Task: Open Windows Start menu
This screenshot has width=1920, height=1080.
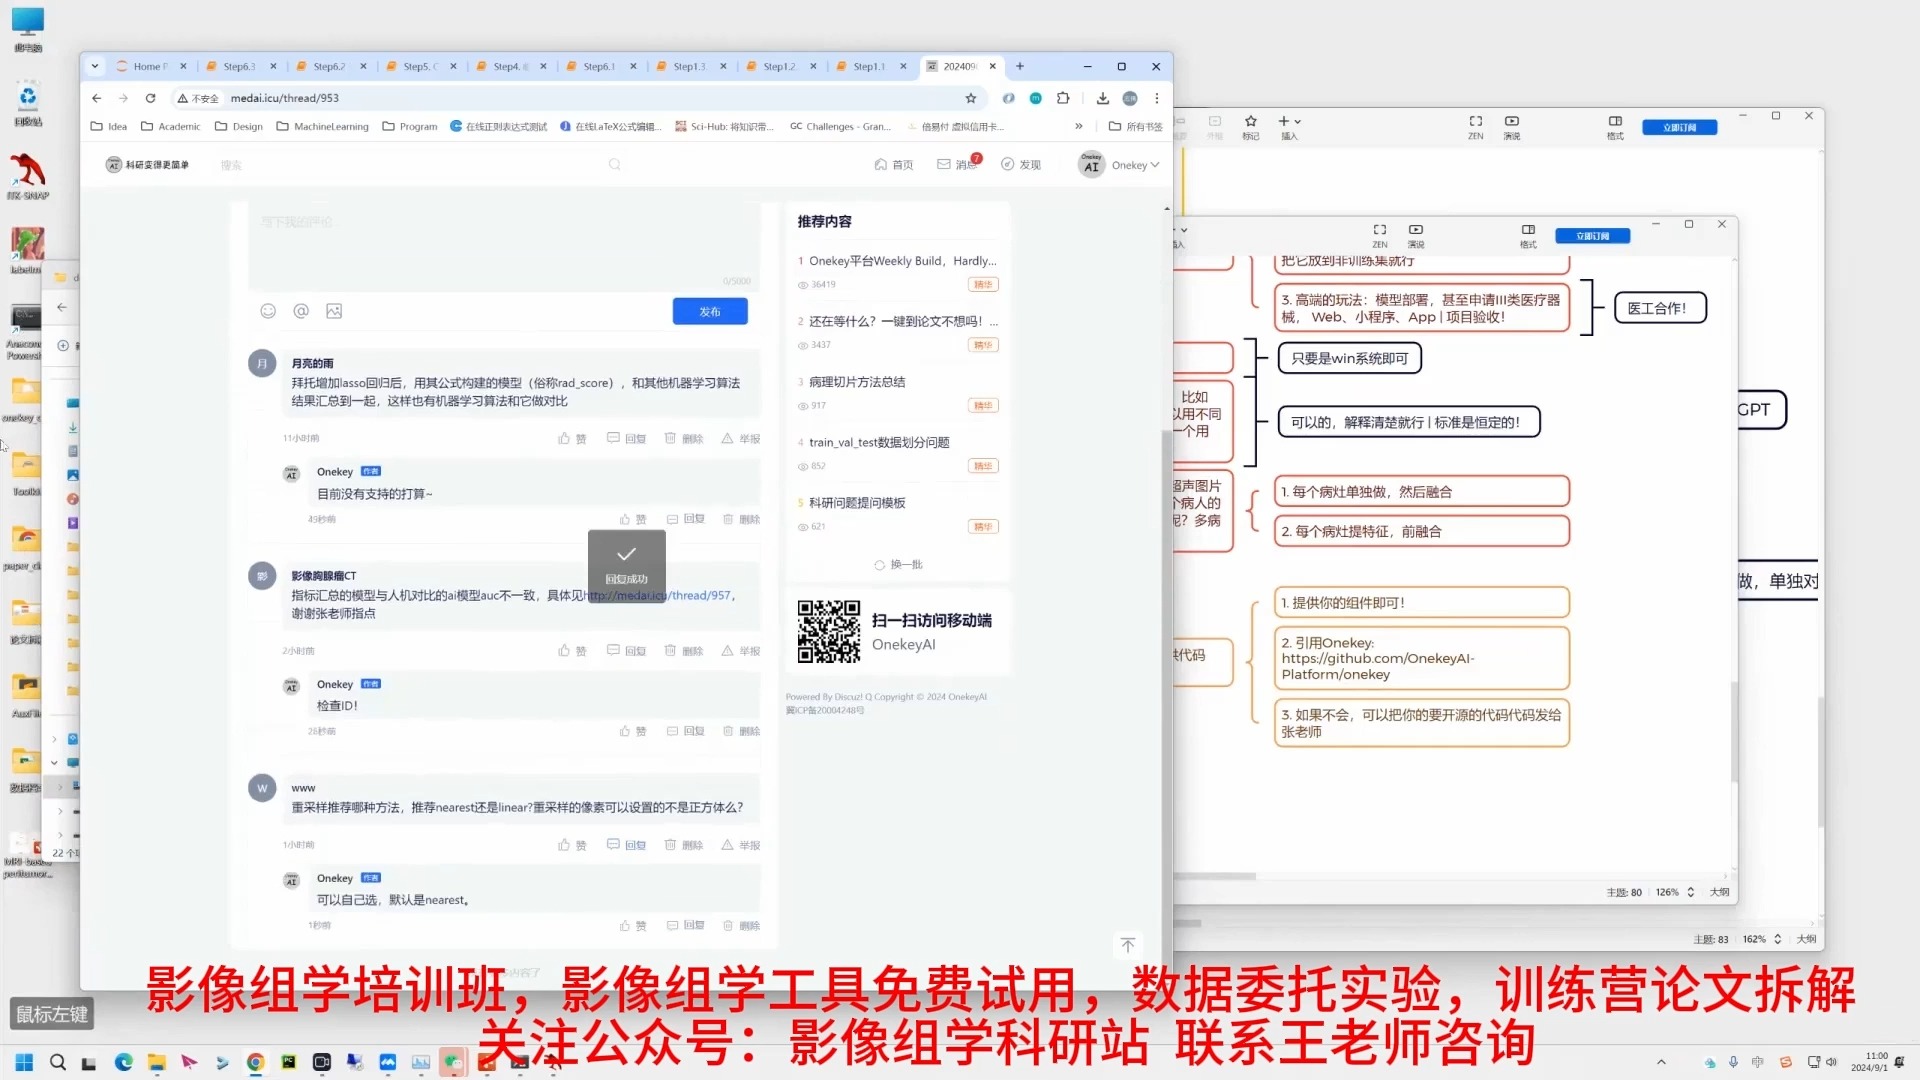Action: tap(24, 1062)
